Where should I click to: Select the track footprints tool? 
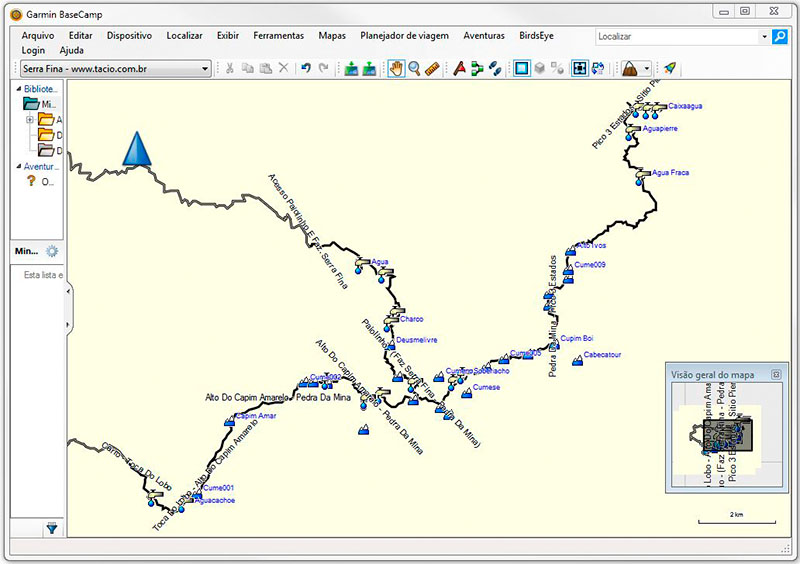[495, 68]
